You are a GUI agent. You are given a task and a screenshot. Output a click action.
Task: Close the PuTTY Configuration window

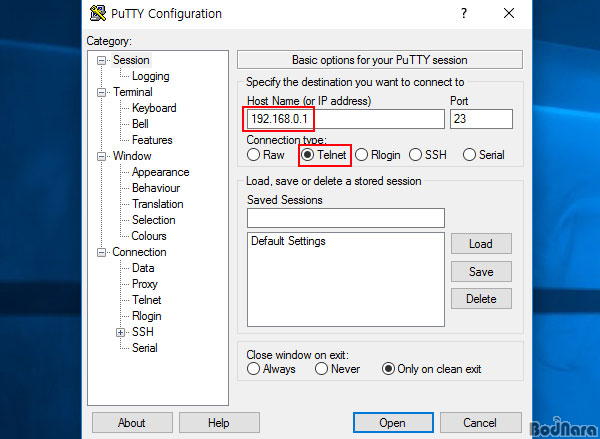tap(509, 13)
